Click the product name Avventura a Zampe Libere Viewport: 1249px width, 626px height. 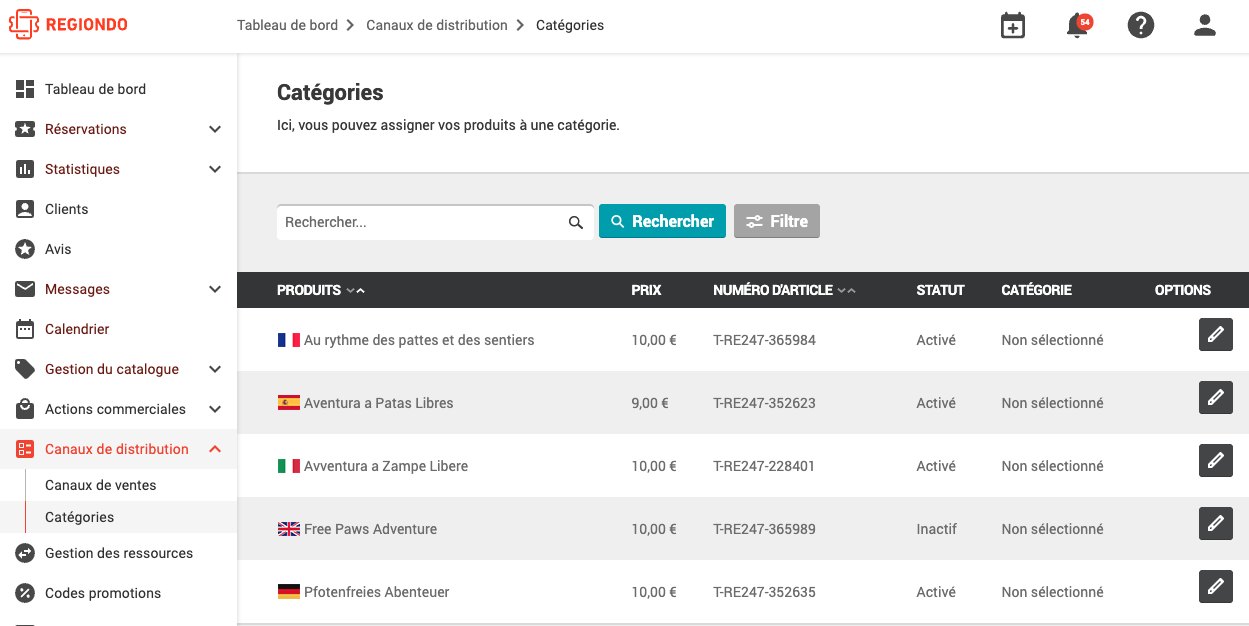click(x=386, y=466)
